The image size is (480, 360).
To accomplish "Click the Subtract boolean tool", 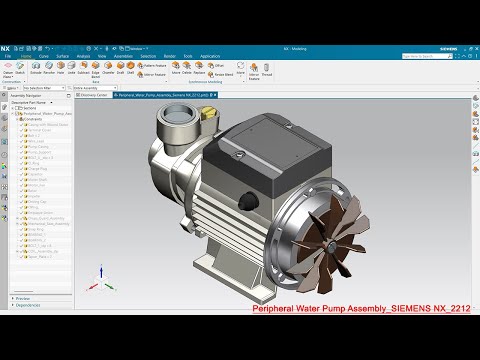I will point(84,68).
